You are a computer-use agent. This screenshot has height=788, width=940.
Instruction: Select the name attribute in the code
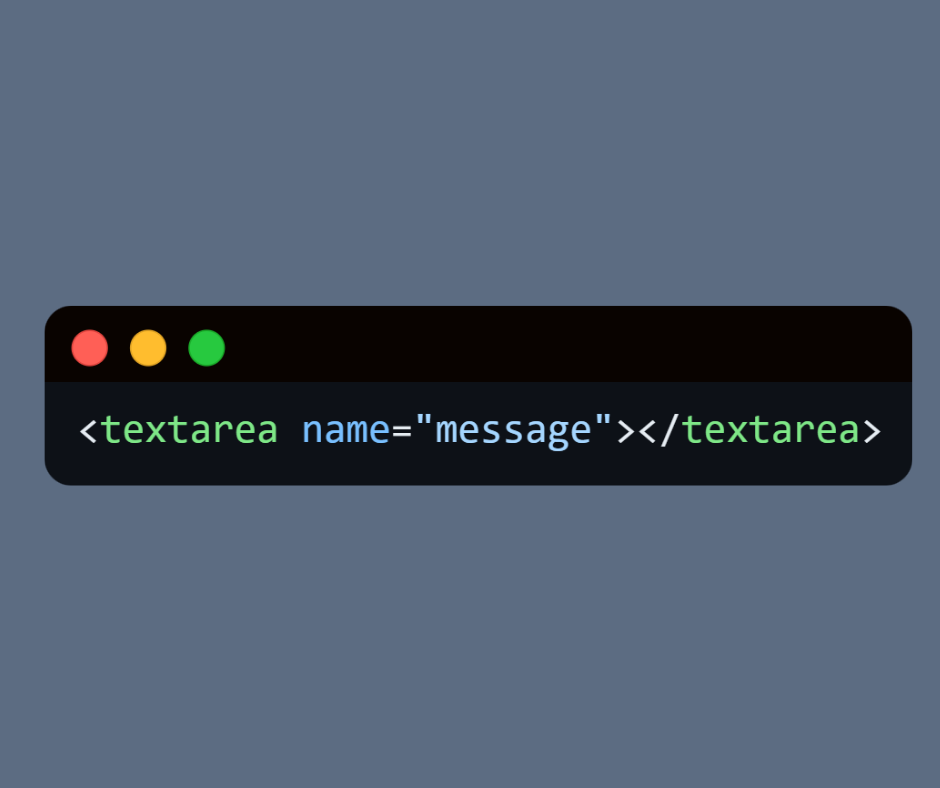coord(346,430)
